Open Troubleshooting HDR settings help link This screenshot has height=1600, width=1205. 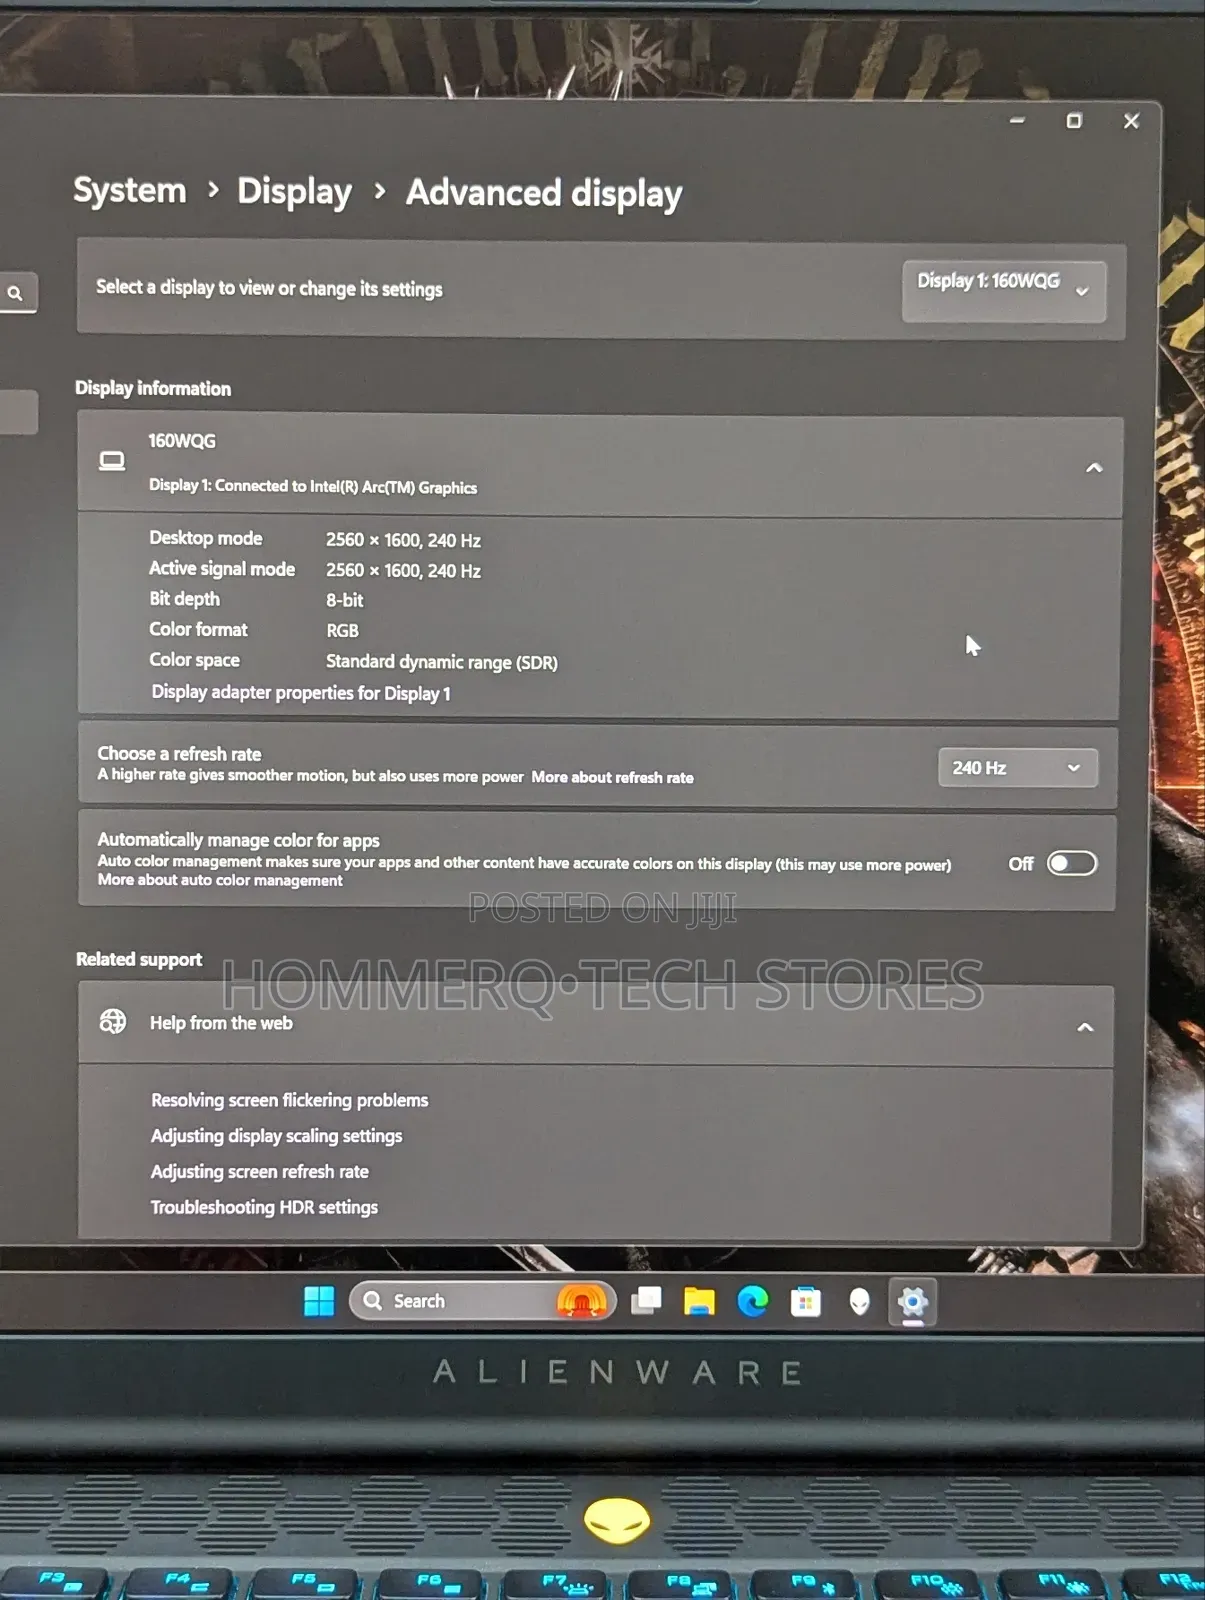click(x=264, y=1207)
